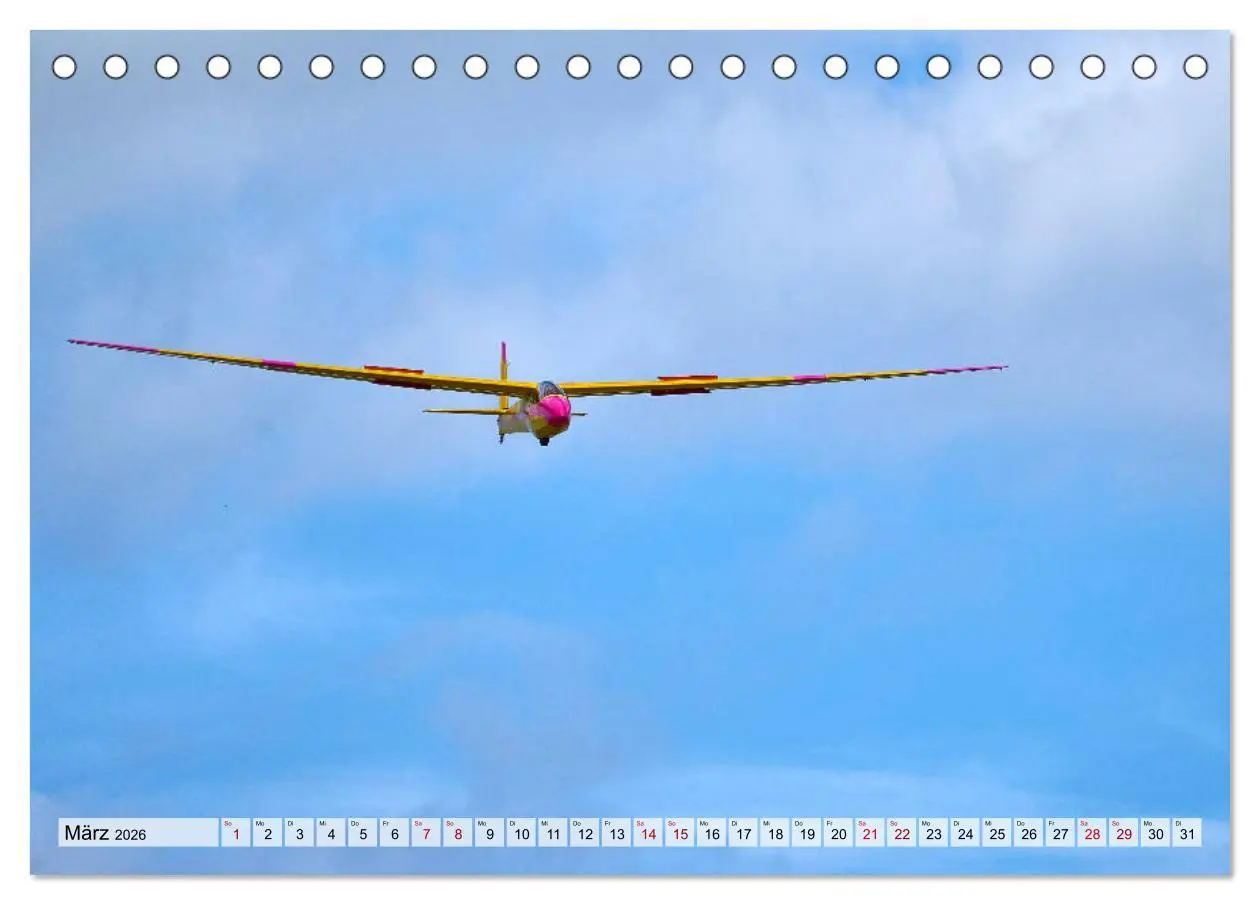Select red Sunday 8 date cell
Image resolution: width=1260 pixels, height=905 pixels.
[458, 833]
